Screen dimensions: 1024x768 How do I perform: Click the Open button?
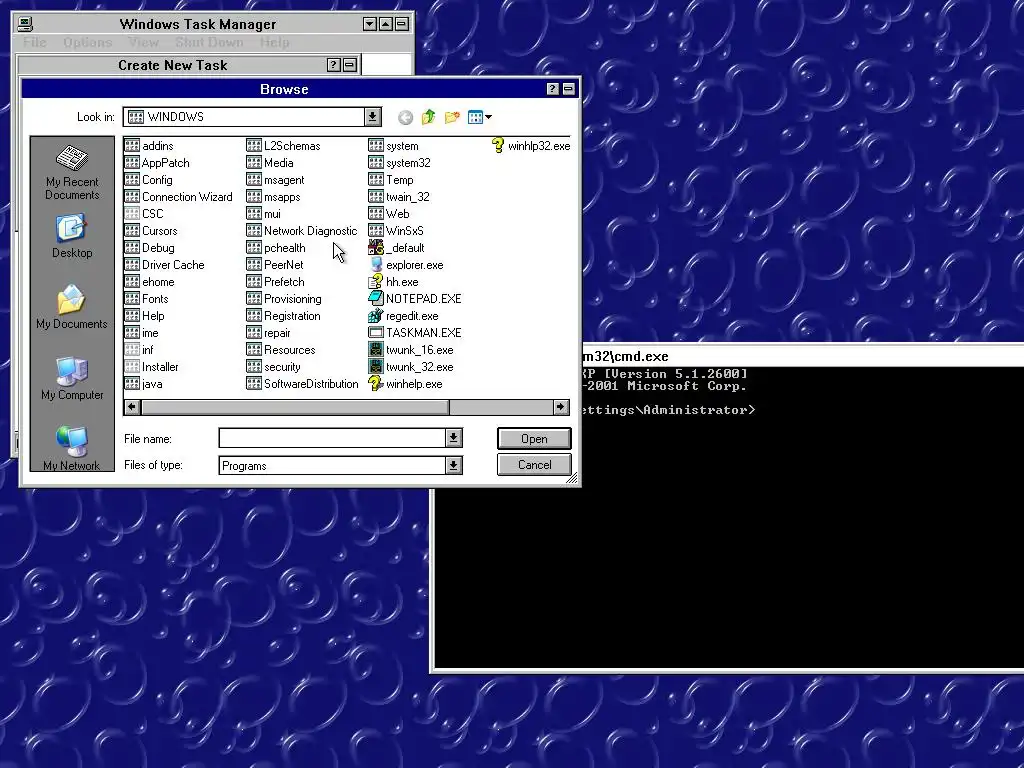pos(534,439)
